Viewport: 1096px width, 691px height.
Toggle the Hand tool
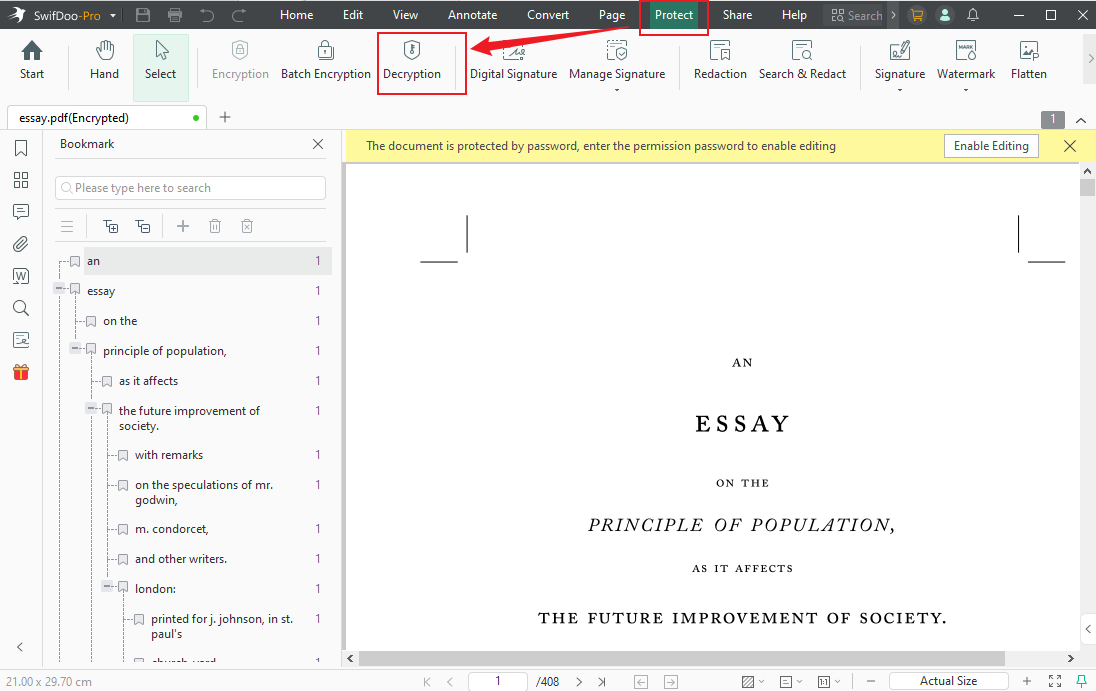click(x=104, y=60)
